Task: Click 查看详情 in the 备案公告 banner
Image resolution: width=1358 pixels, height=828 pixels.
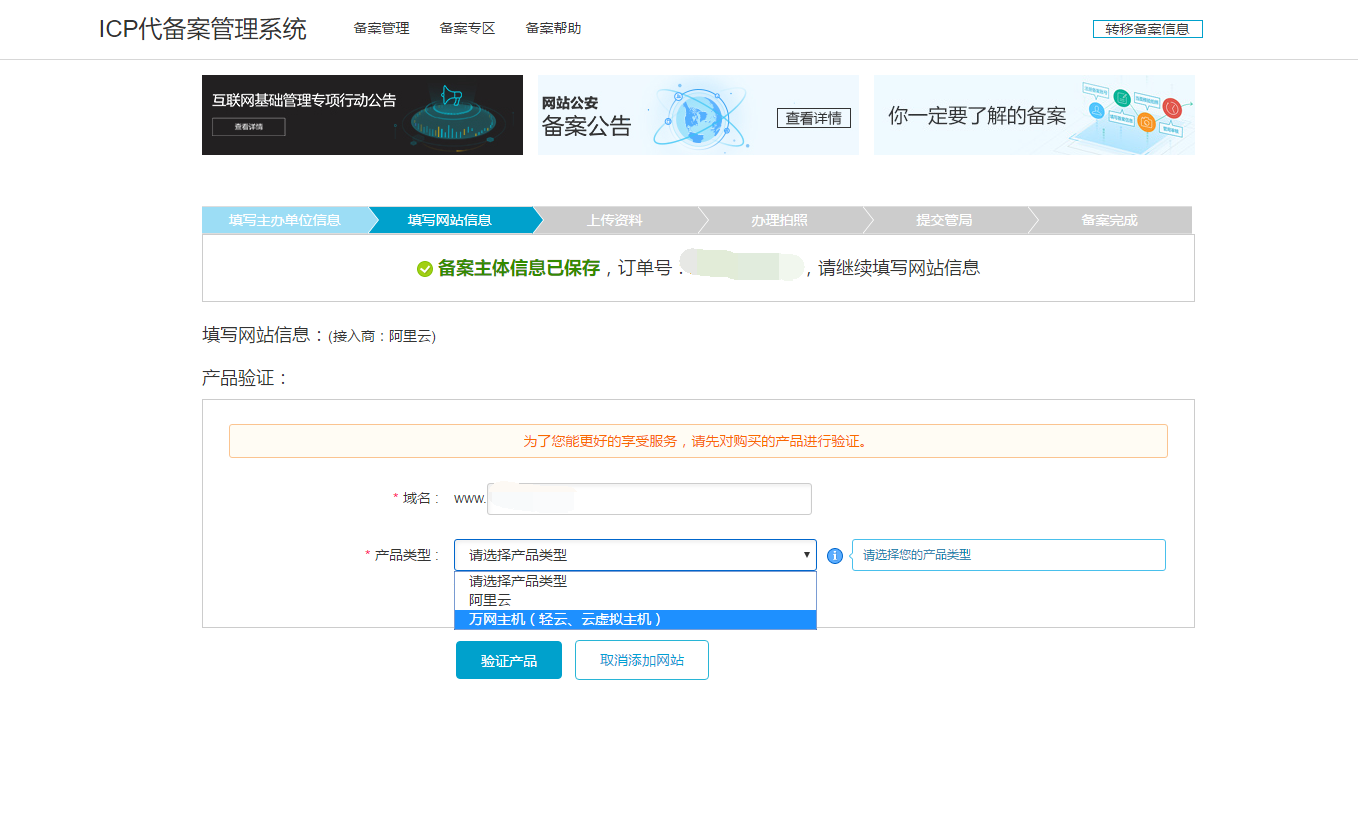Action: 813,117
